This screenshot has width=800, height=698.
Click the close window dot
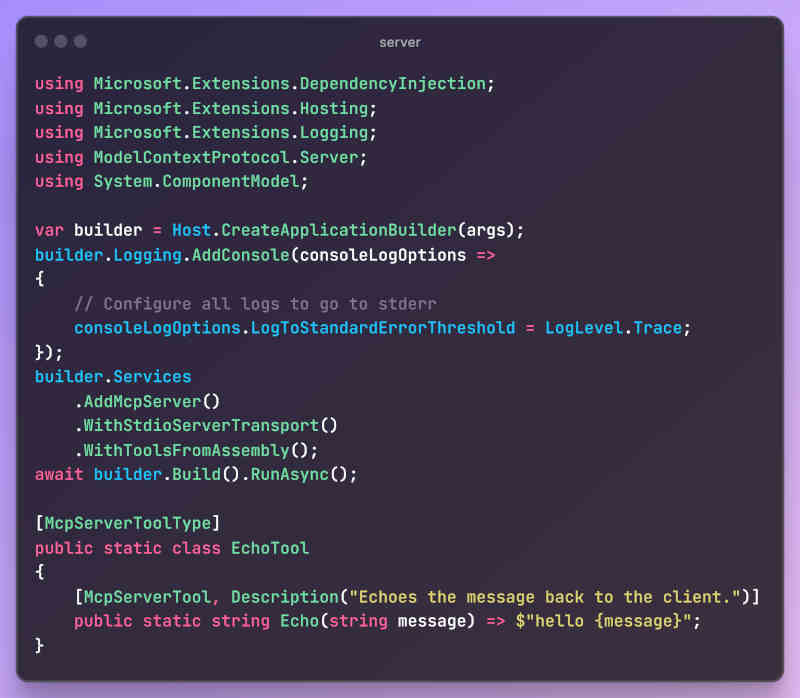point(41,41)
